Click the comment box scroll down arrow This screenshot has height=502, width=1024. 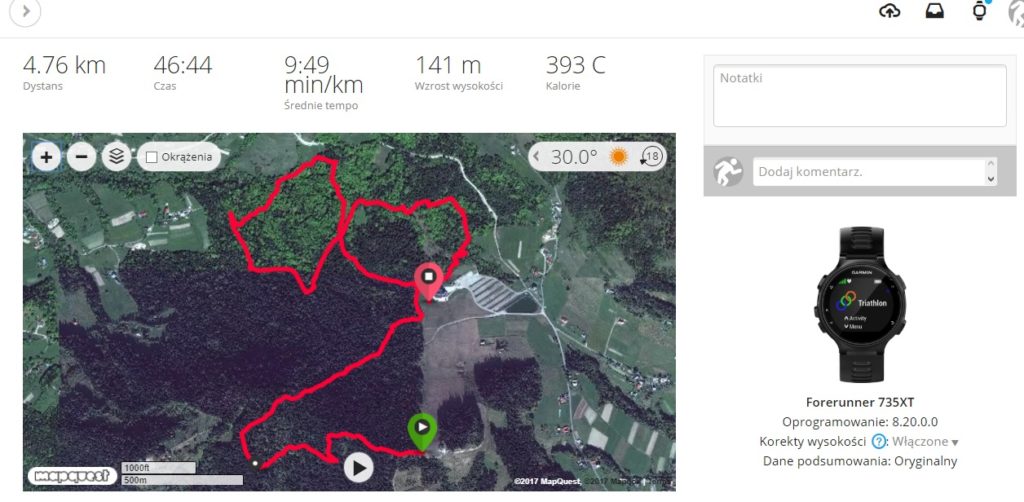pyautogui.click(x=991, y=179)
